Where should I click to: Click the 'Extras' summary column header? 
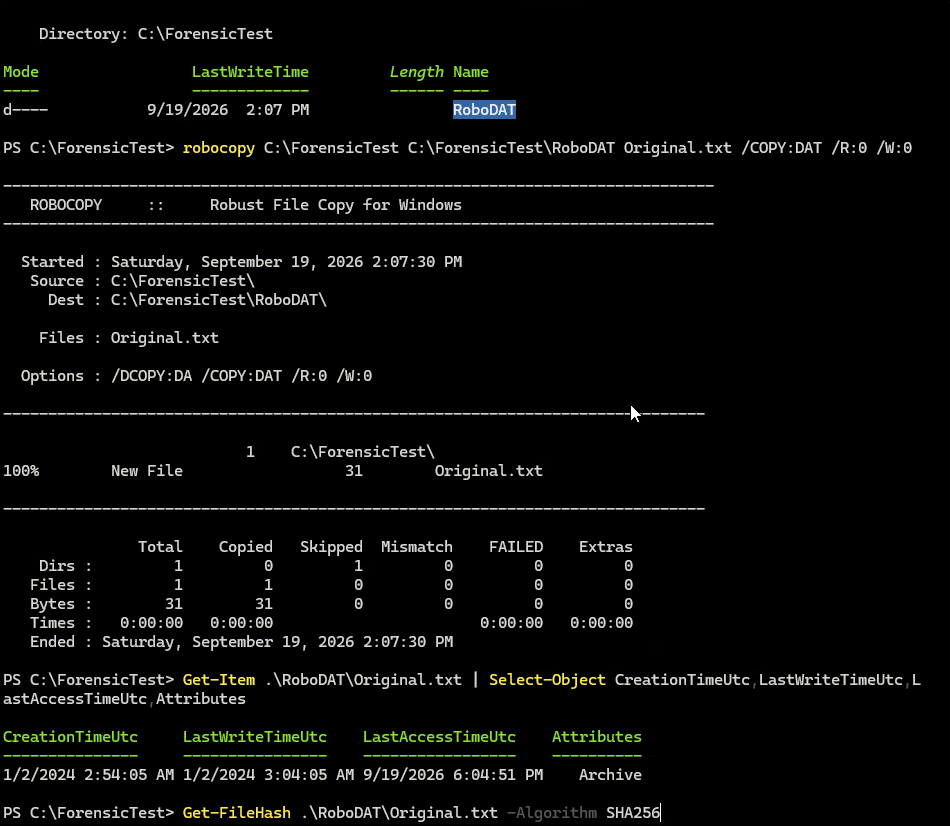606,547
